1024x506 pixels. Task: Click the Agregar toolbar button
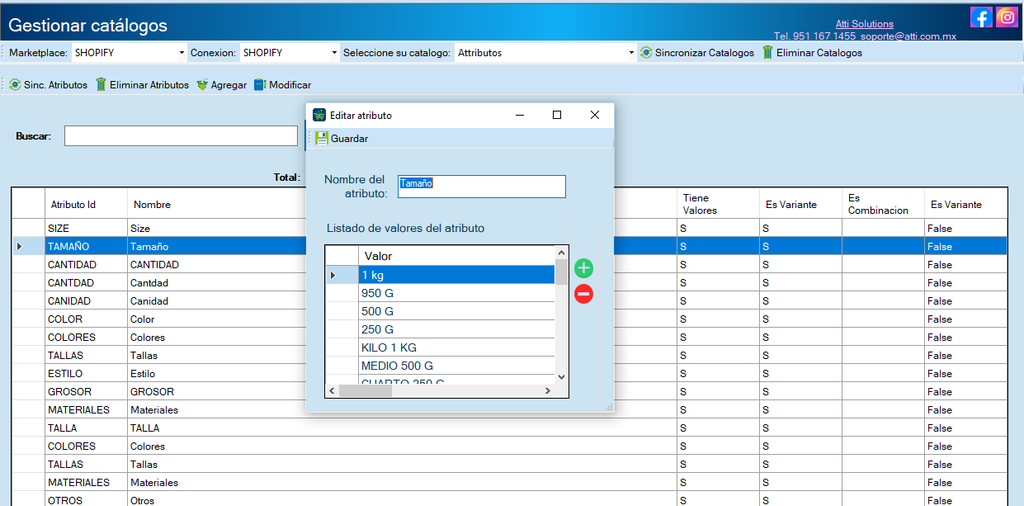point(221,85)
